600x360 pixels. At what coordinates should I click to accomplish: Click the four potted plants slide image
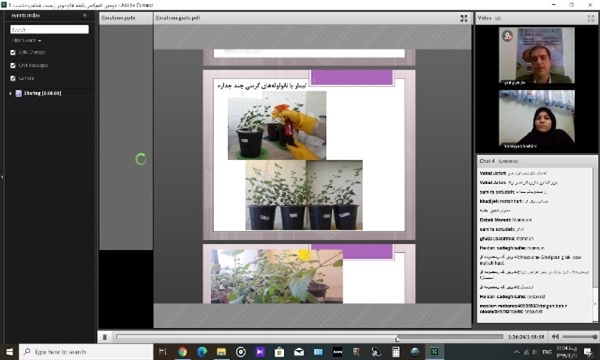coord(304,195)
